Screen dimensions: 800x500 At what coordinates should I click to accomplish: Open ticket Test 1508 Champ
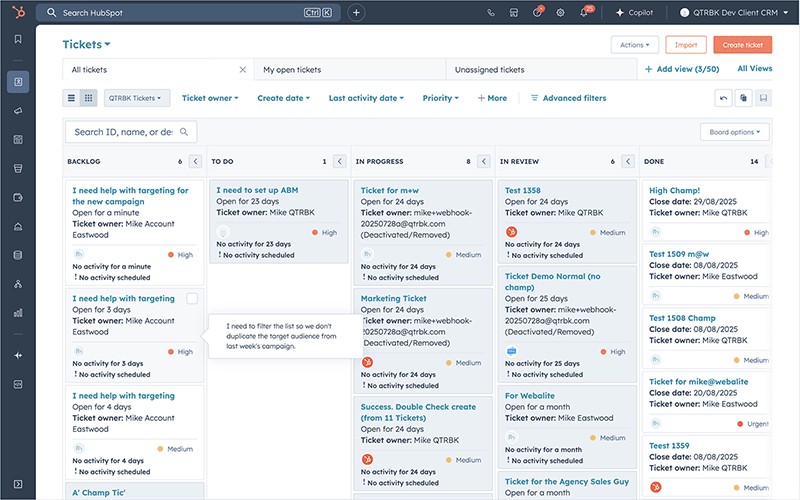coord(682,318)
